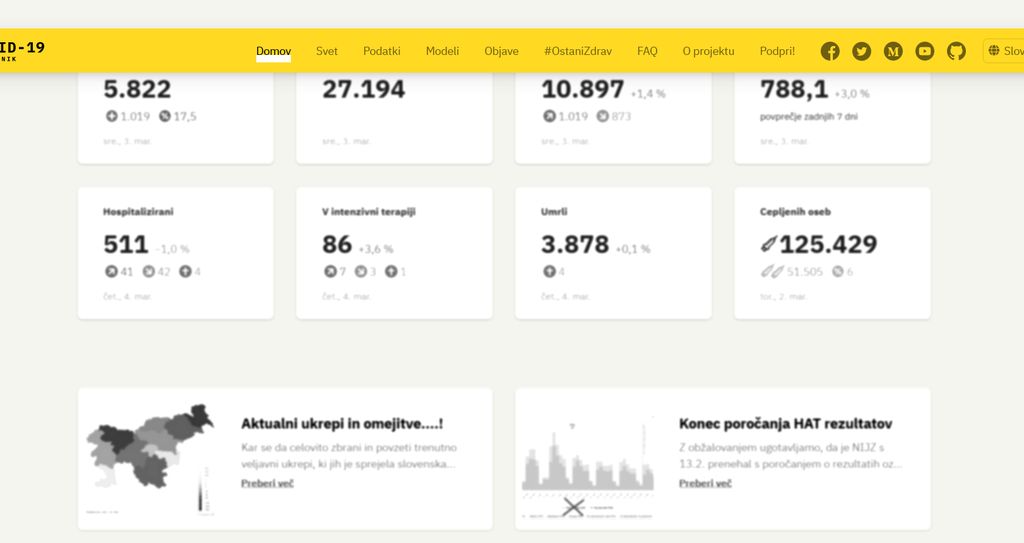Open the Podatki menu item

(x=382, y=51)
